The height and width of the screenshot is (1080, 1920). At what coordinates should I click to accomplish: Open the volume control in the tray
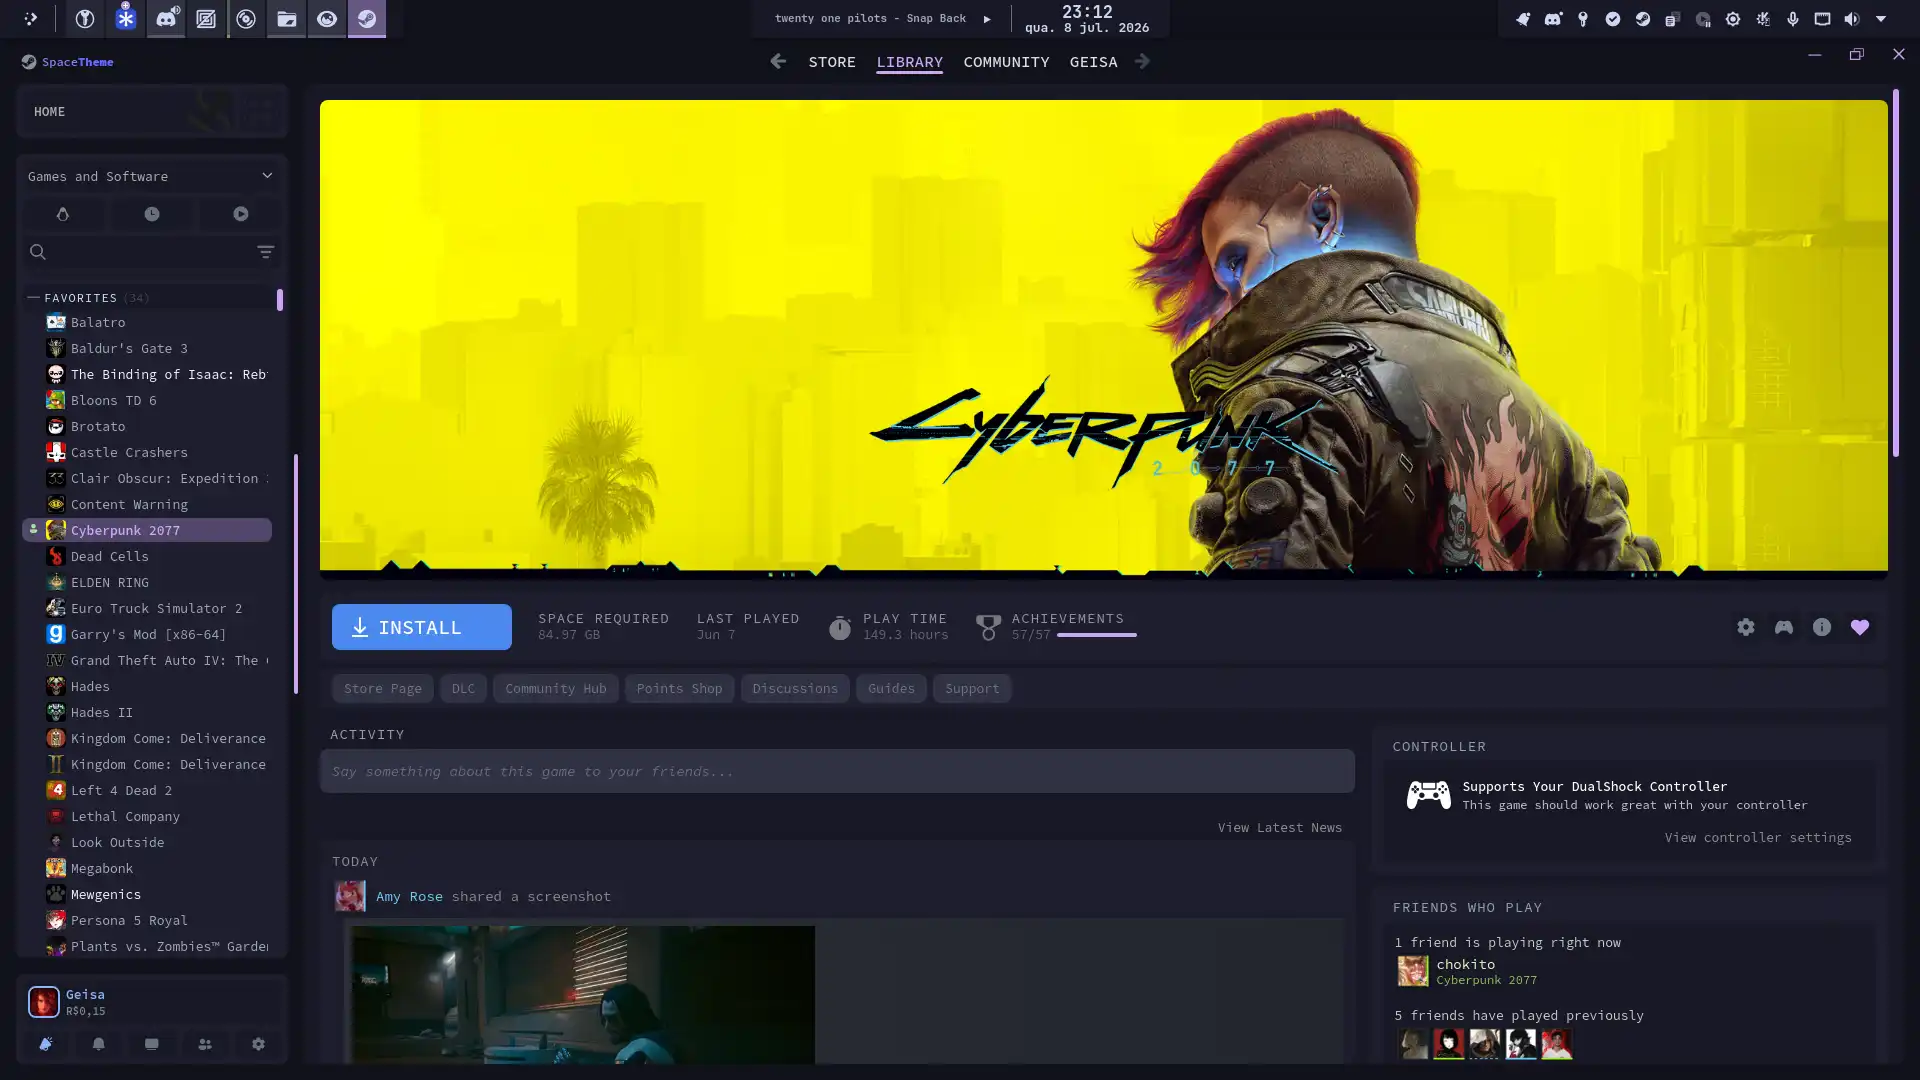1852,19
